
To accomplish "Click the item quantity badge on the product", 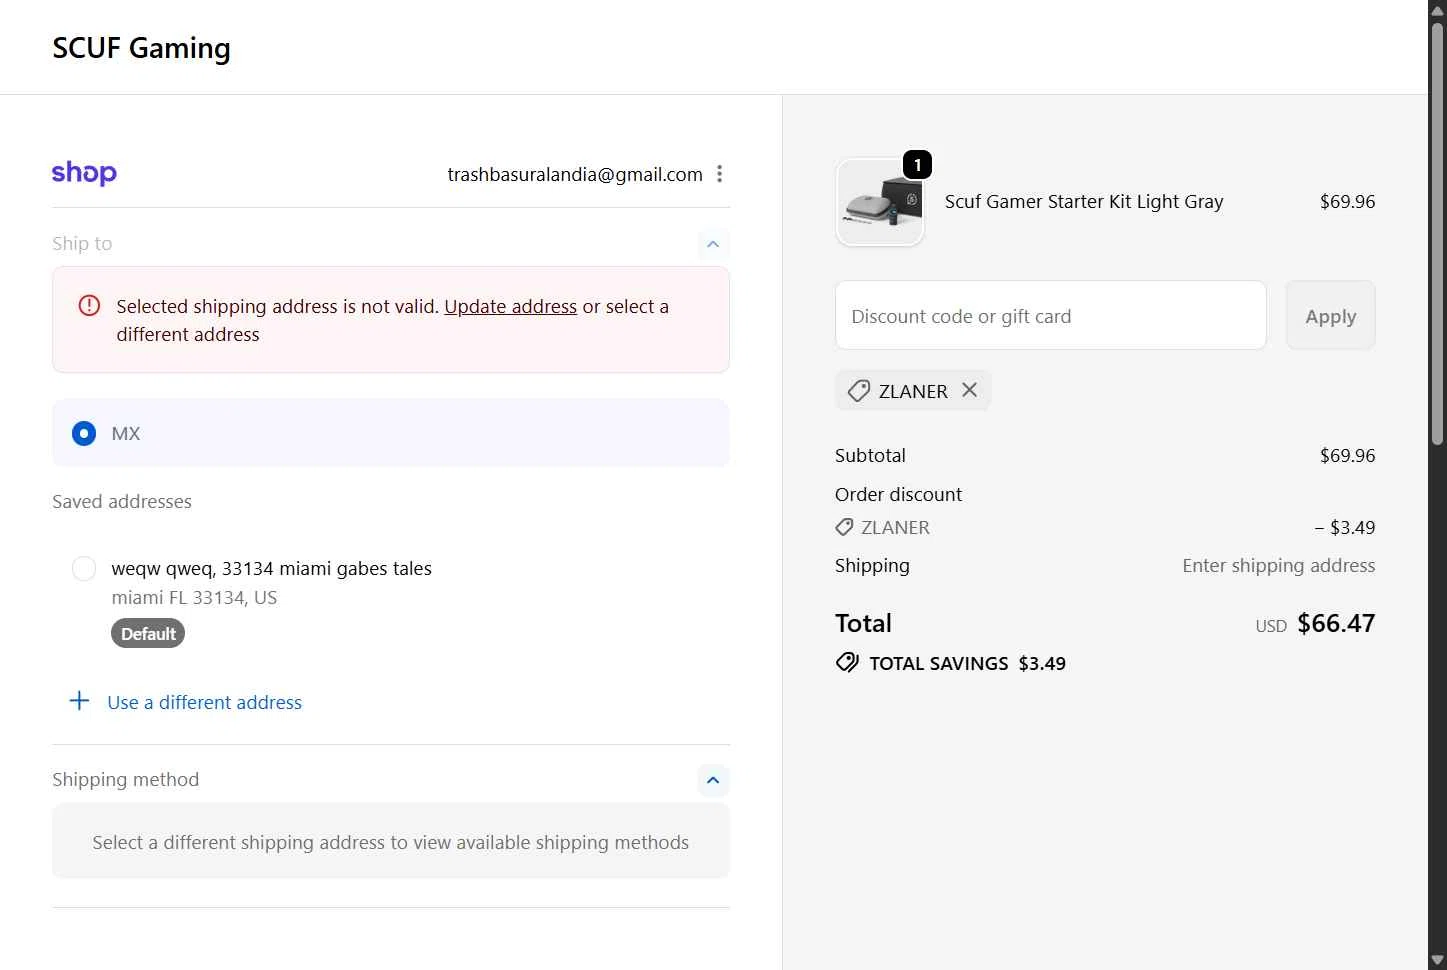I will pyautogui.click(x=917, y=165).
